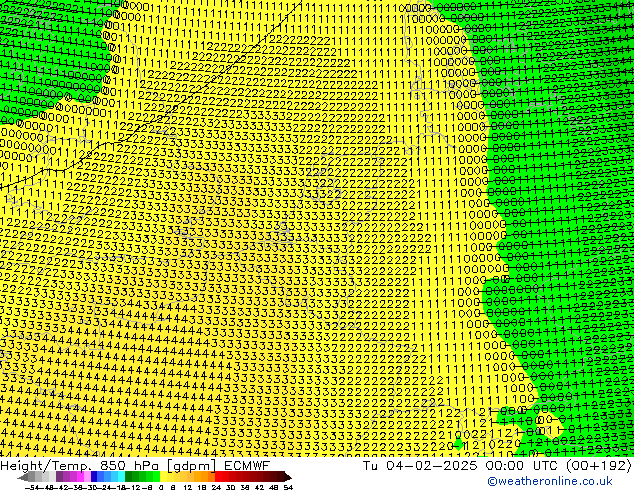Click the bright red band of the temperature legend

pyautogui.click(x=218, y=477)
